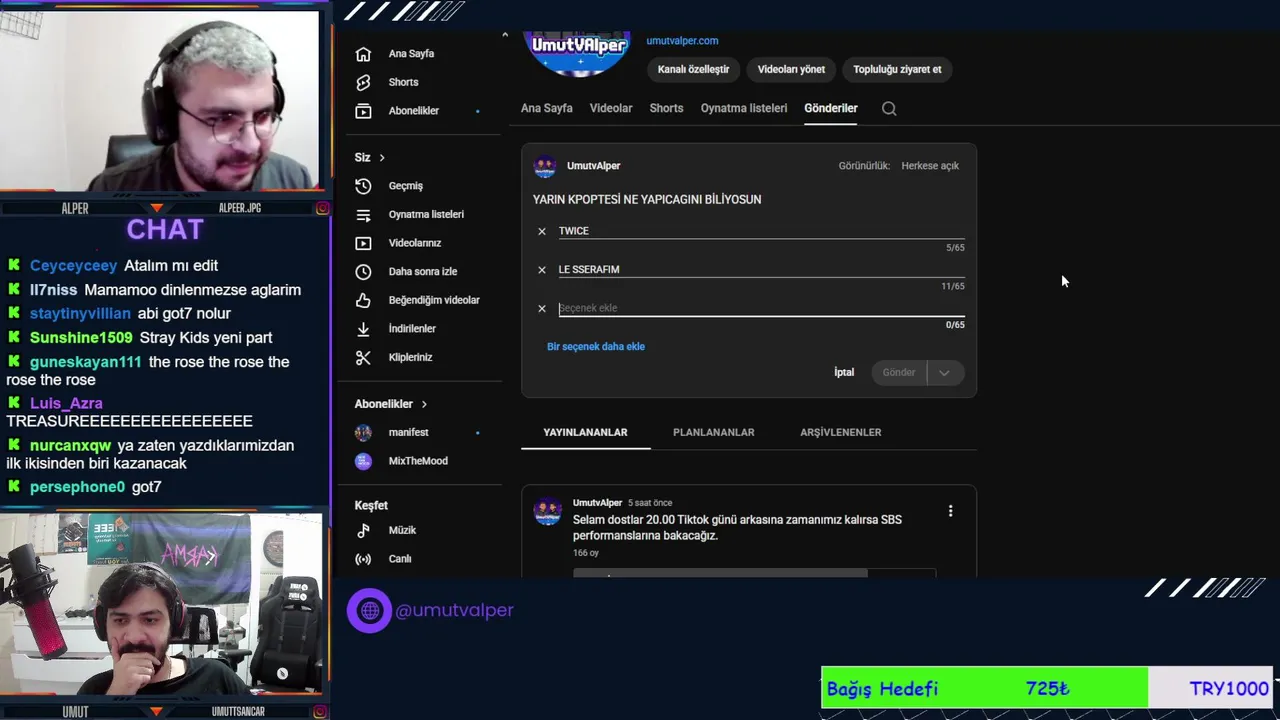Click the Topluluğu ziyaret et button
This screenshot has height=720, width=1280.
pos(897,69)
